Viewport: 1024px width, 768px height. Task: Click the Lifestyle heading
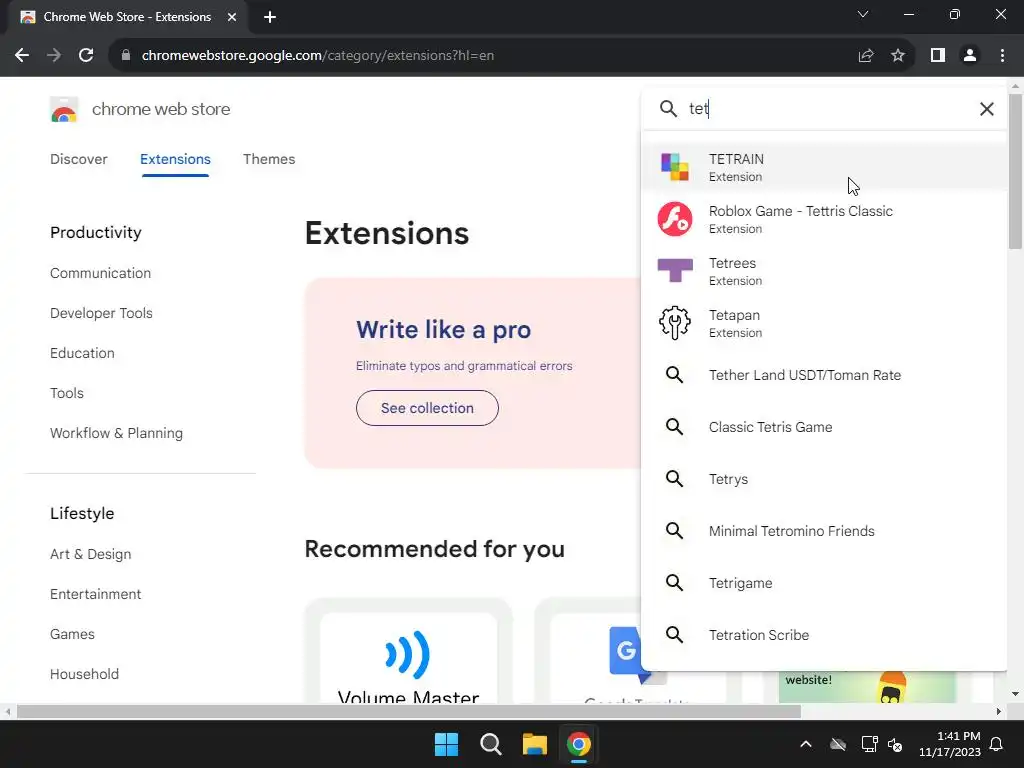point(82,513)
